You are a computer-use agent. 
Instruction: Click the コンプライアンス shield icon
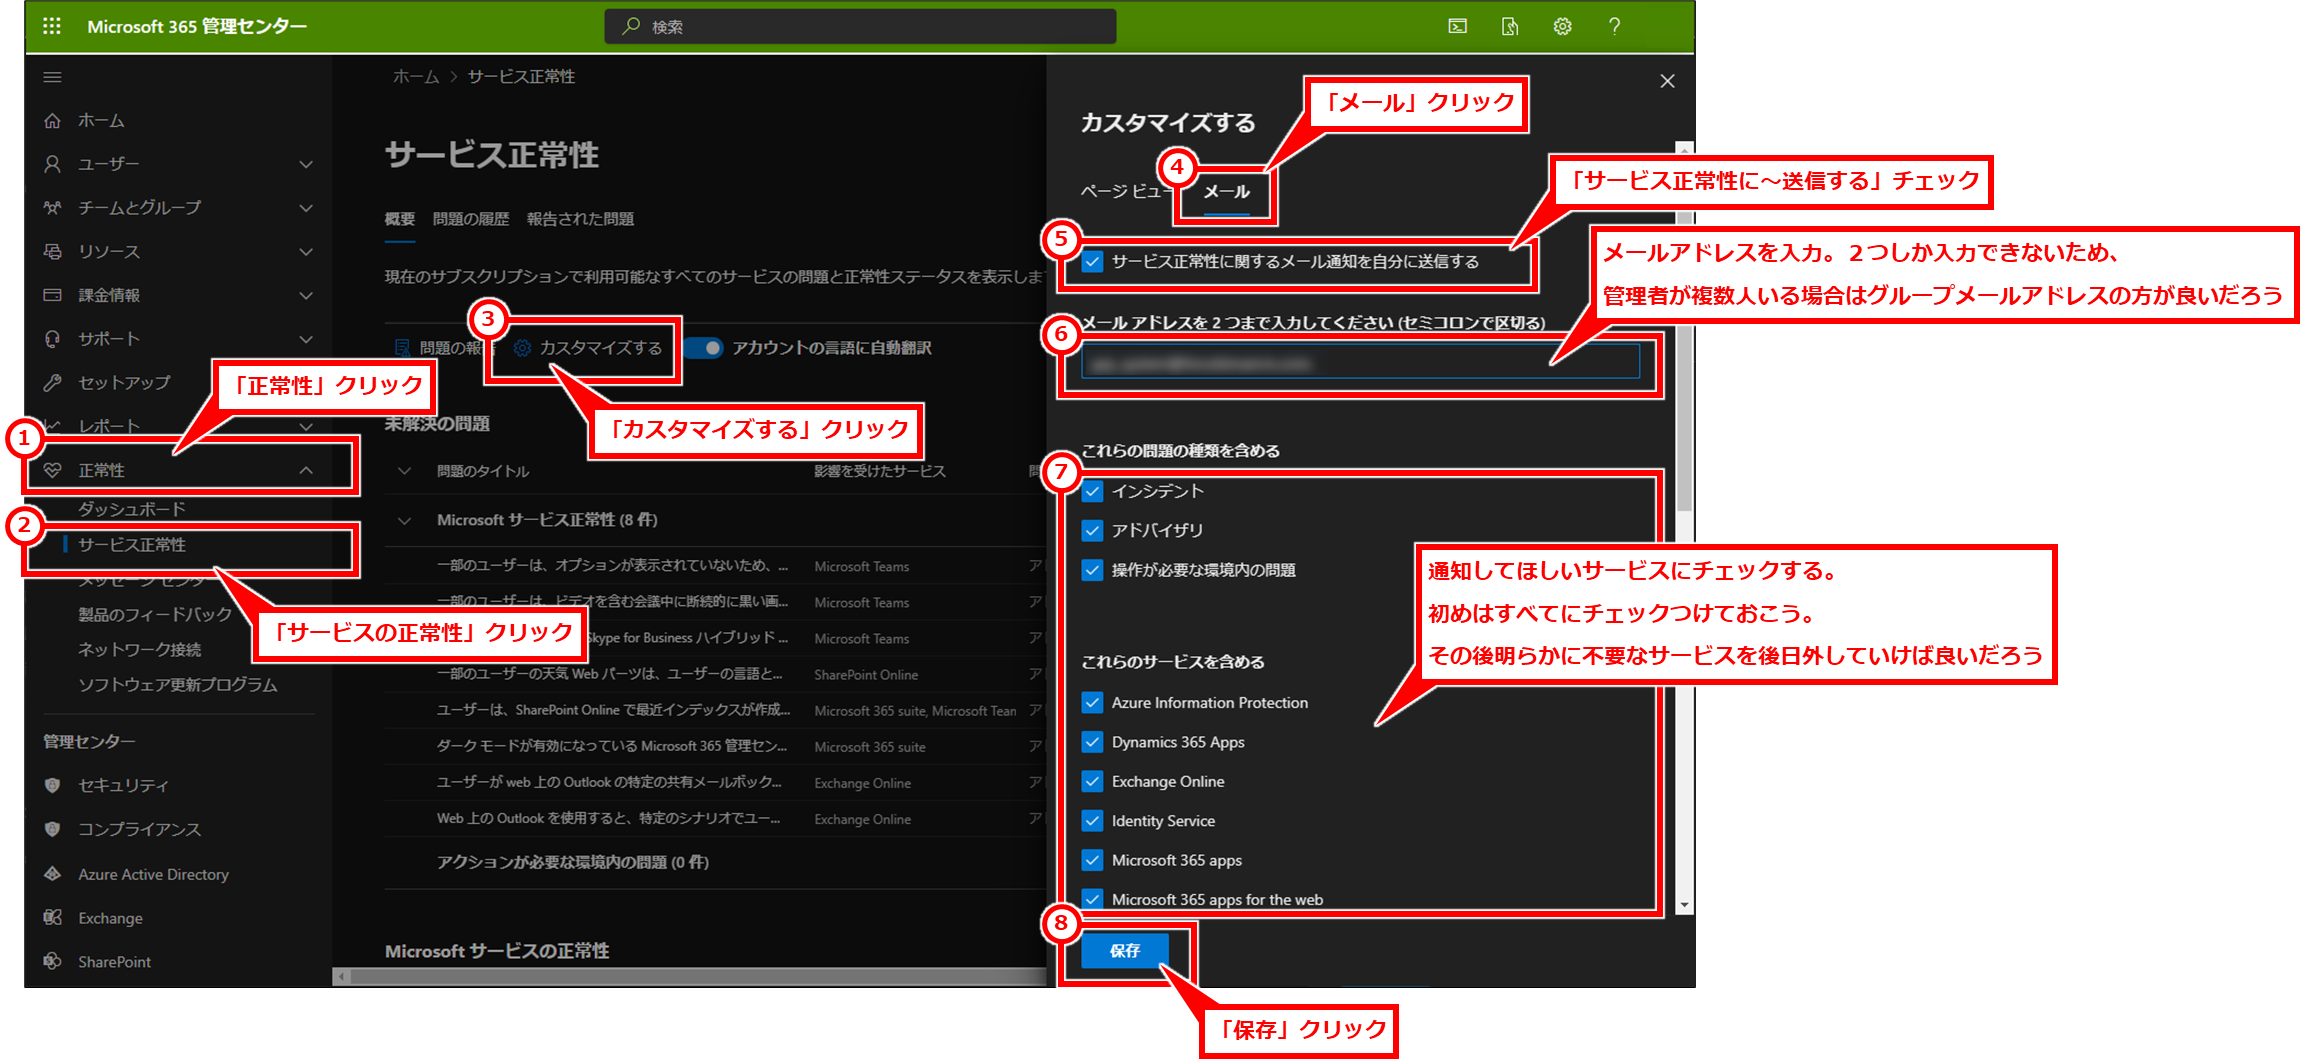pos(53,829)
